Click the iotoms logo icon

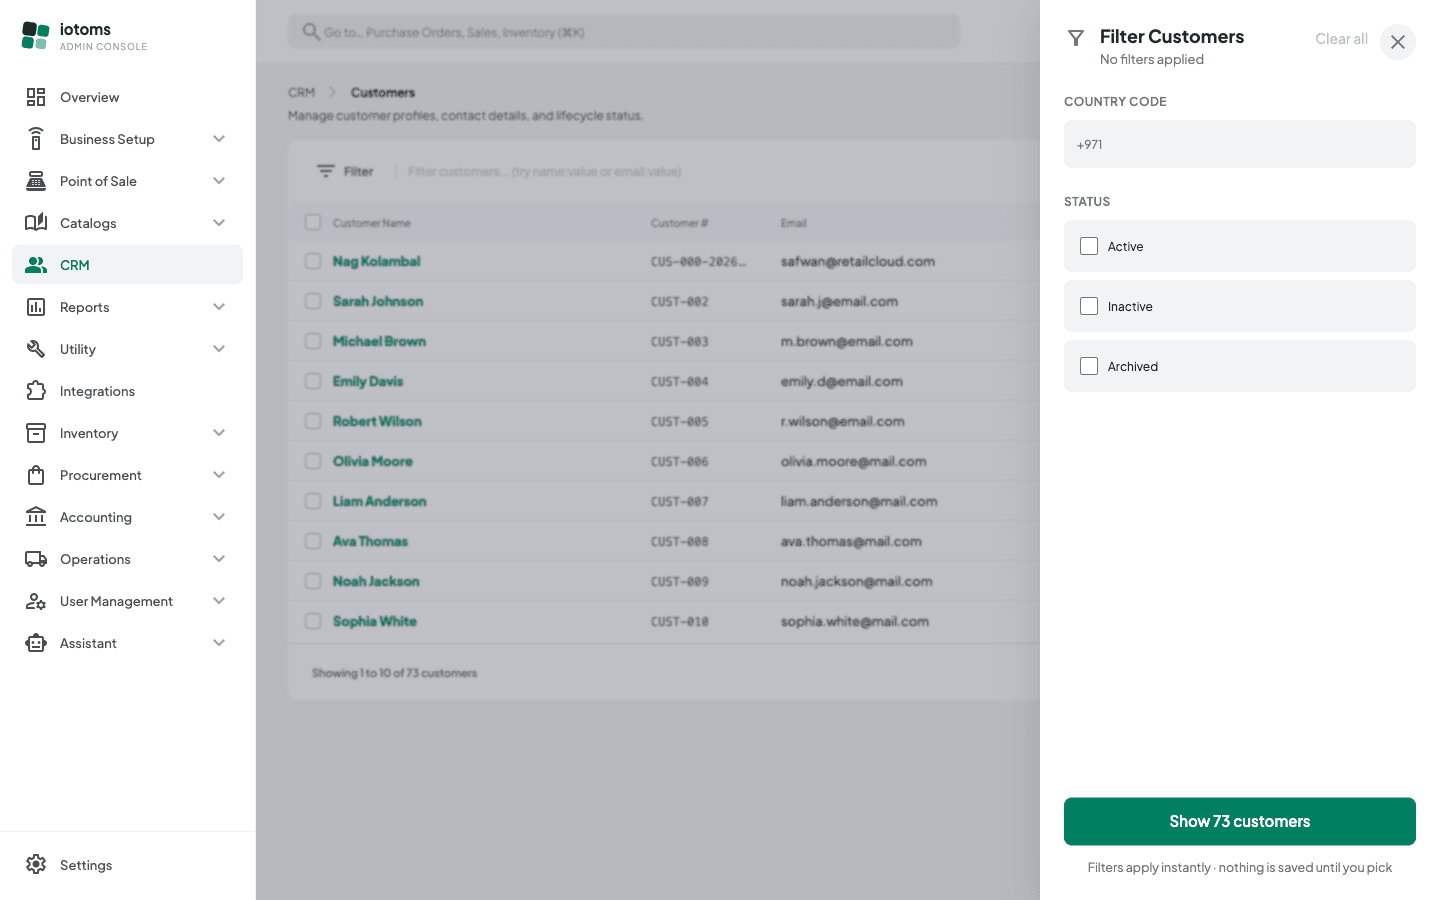click(36, 36)
